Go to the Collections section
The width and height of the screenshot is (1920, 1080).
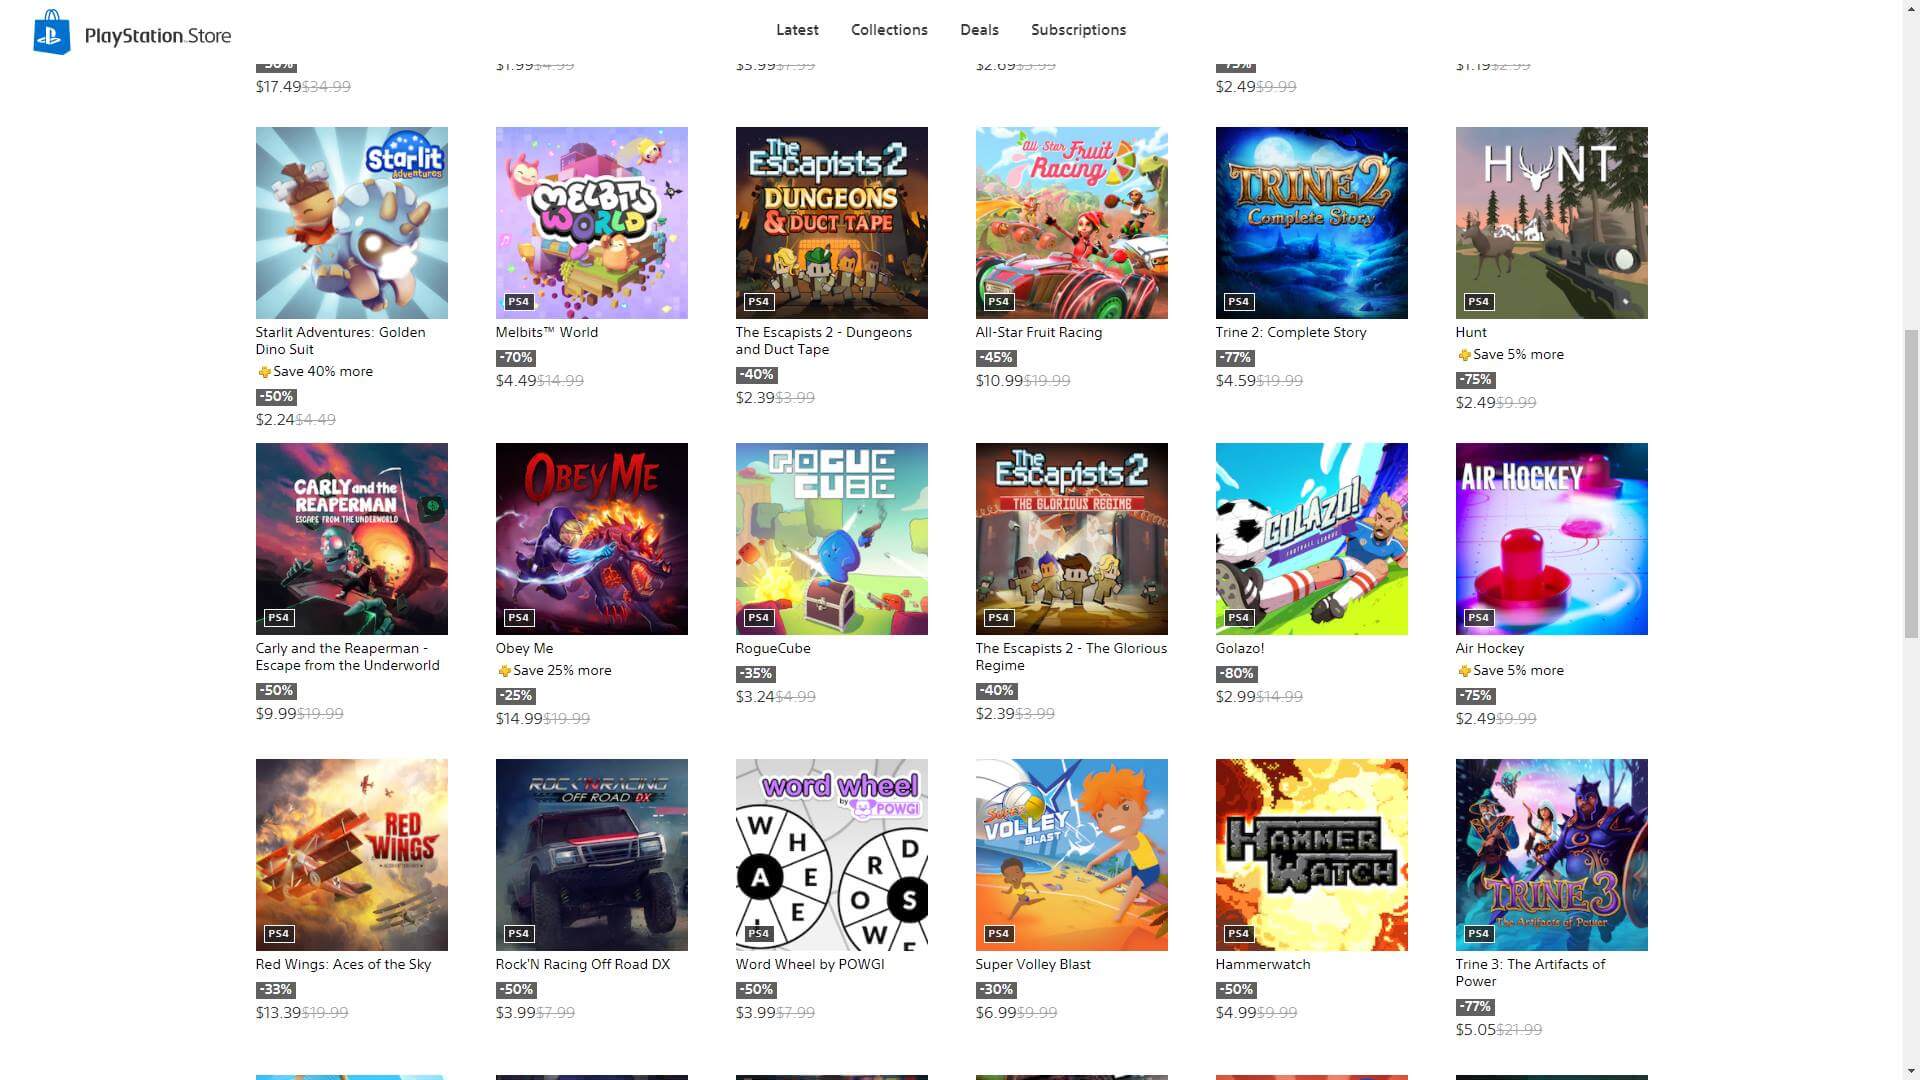pos(889,30)
